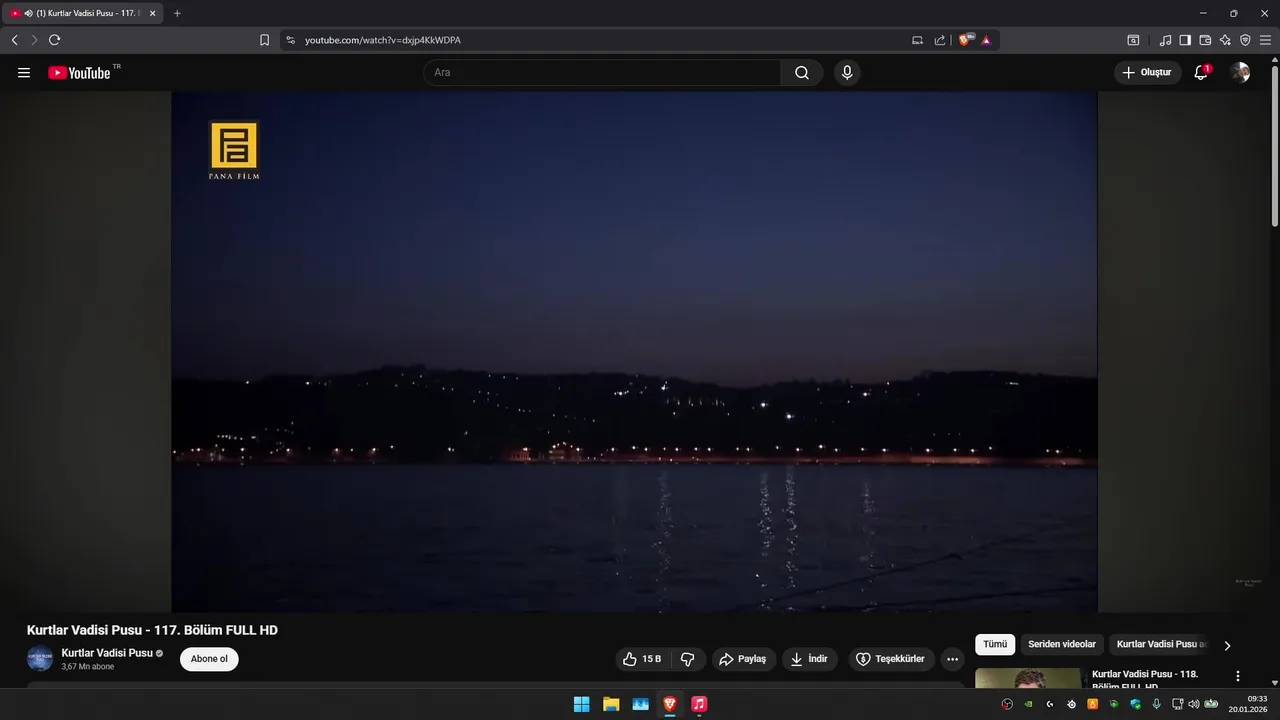Go to the YouTube home logo
The width and height of the screenshot is (1280, 720).
(x=80, y=73)
